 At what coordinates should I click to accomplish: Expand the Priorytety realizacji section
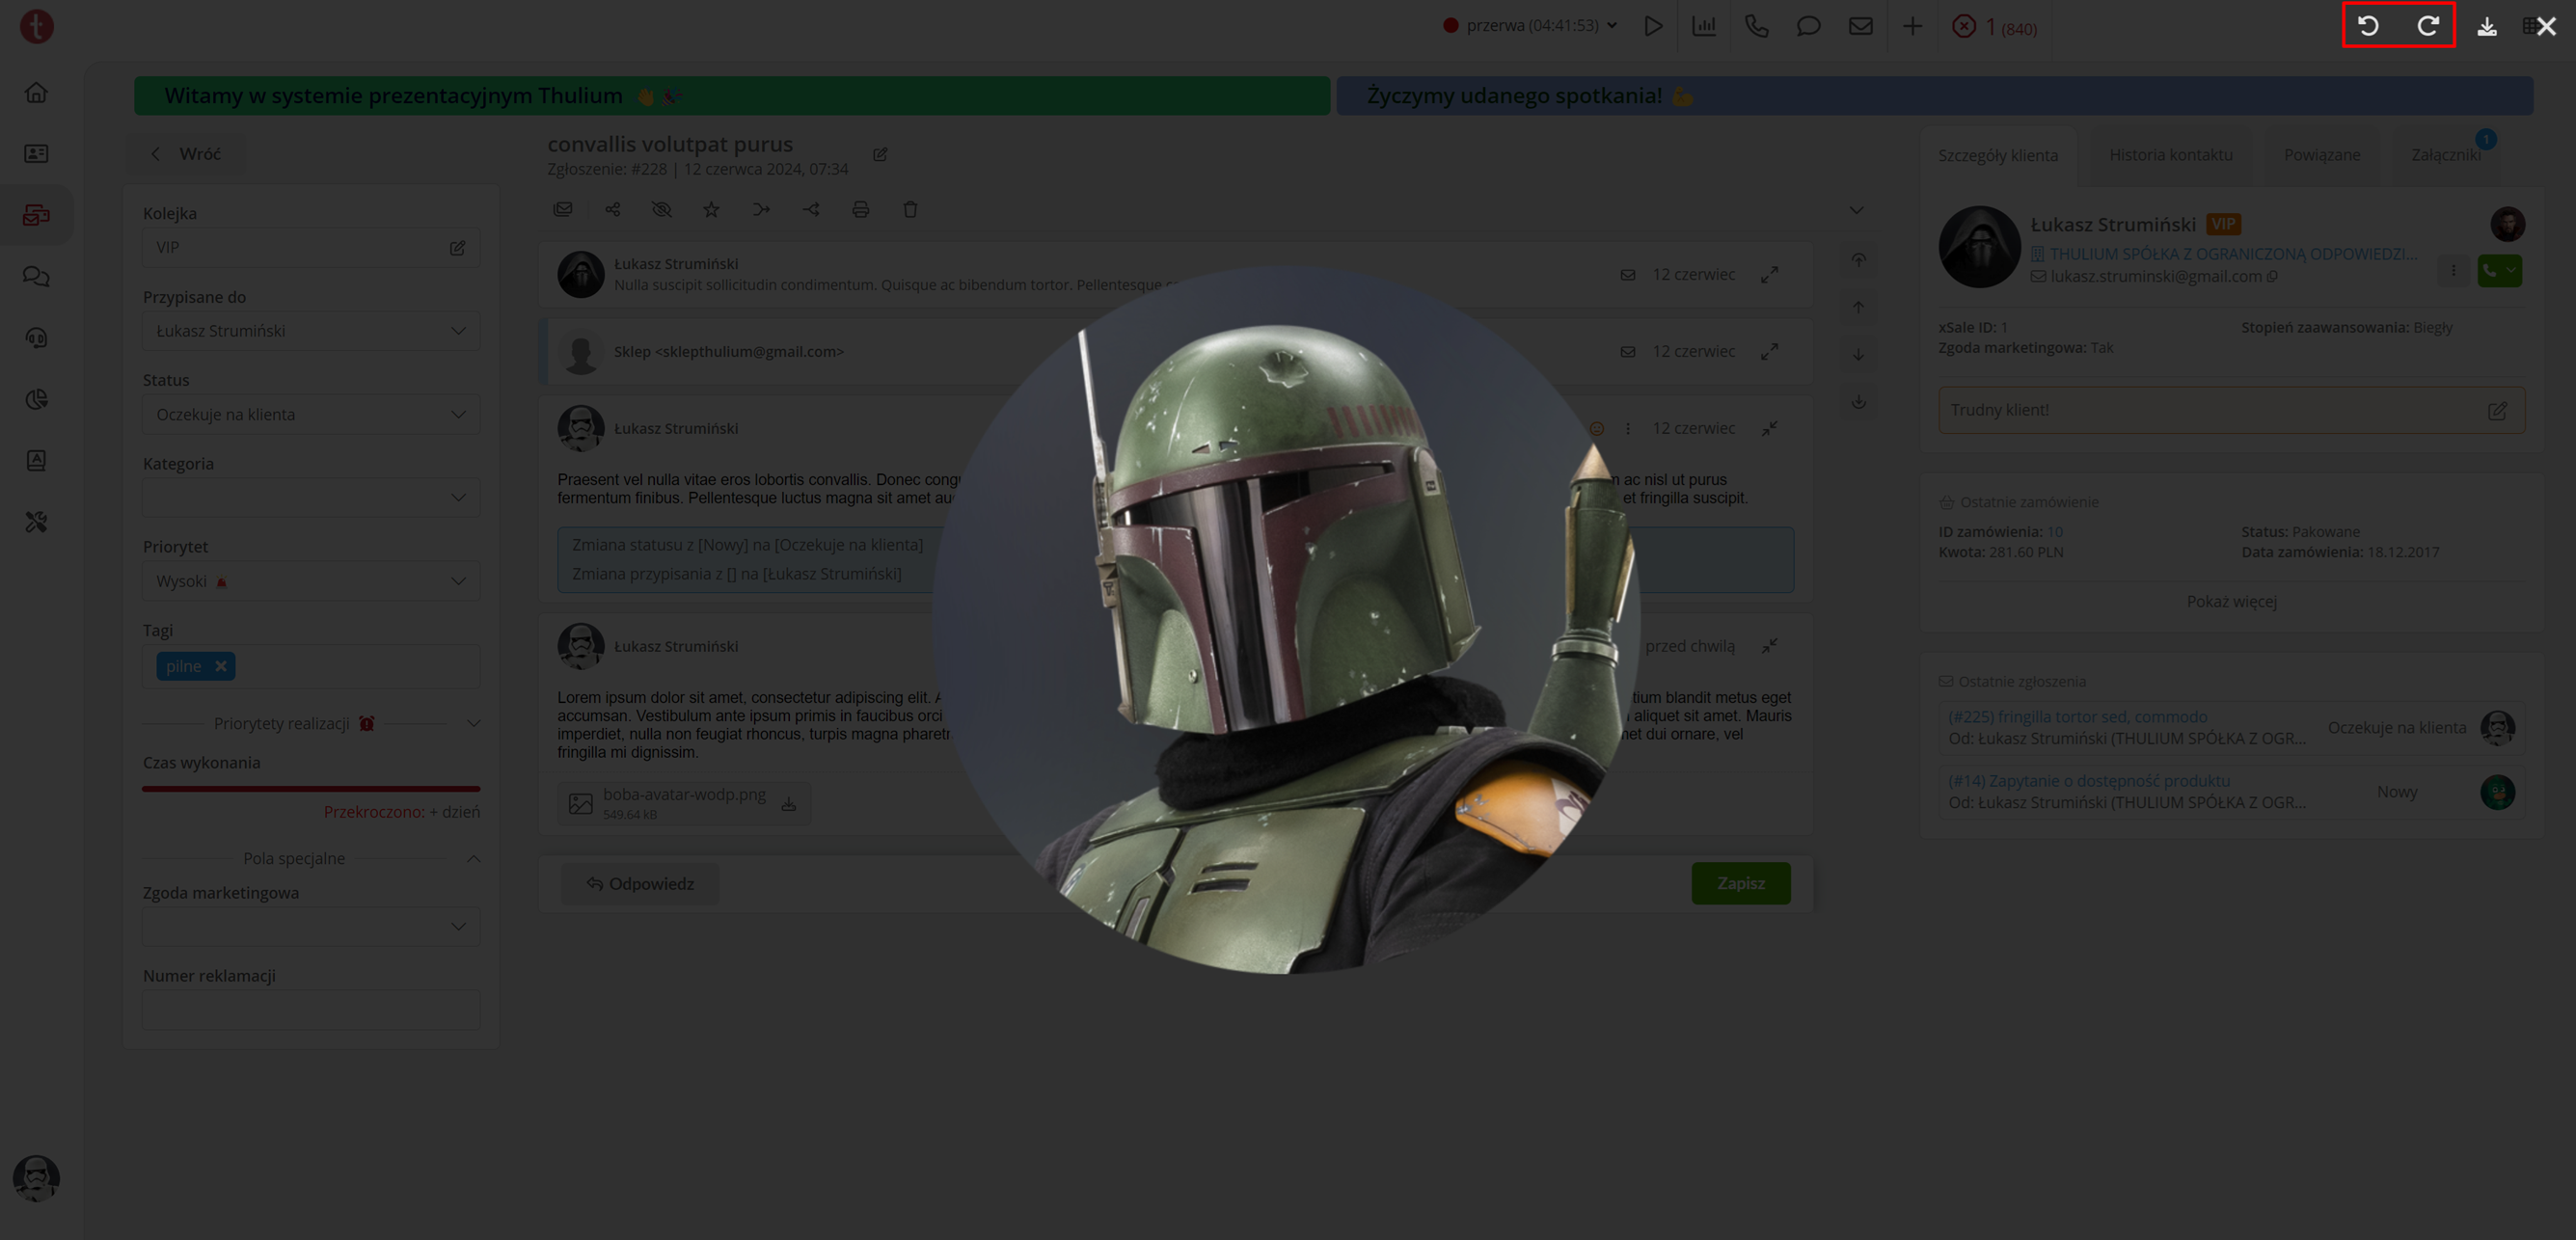point(473,723)
